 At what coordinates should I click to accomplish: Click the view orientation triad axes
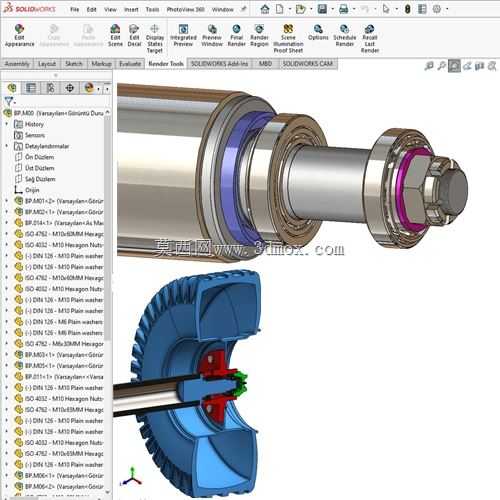tap(132, 477)
